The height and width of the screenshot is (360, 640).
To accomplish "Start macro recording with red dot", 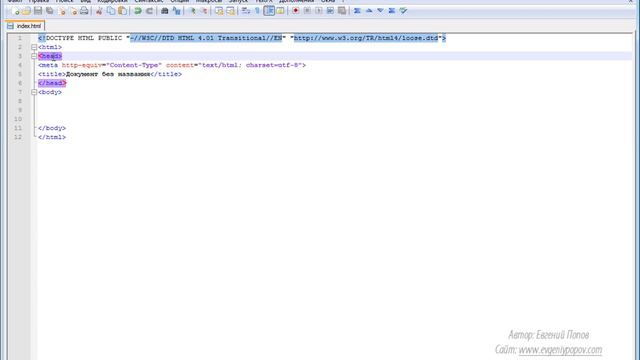I will pos(296,11).
